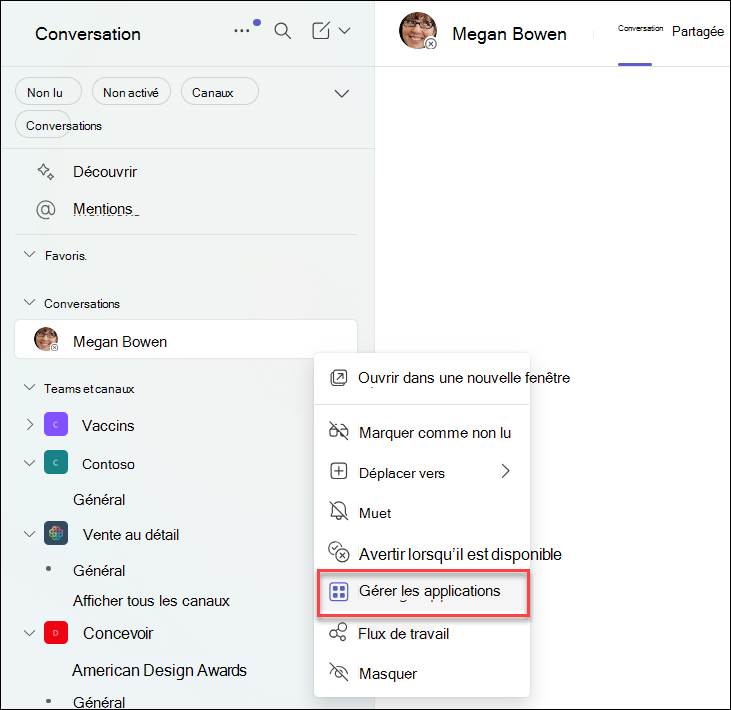Open the Contoso team
The height and width of the screenshot is (710, 731).
coord(108,464)
